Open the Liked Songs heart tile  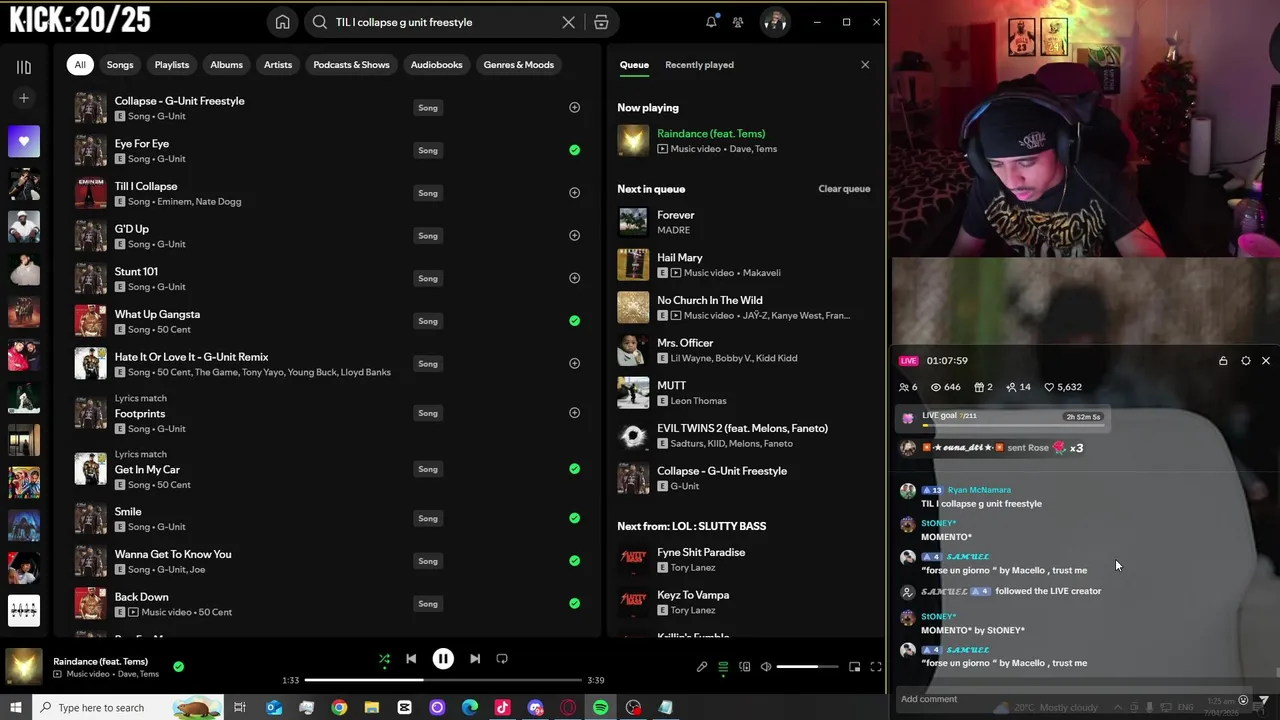(24, 141)
